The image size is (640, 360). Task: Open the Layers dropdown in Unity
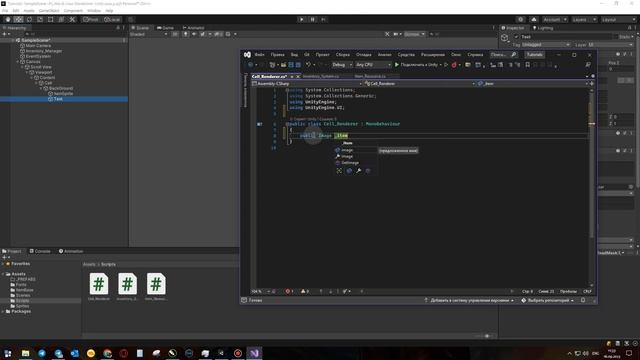point(584,20)
